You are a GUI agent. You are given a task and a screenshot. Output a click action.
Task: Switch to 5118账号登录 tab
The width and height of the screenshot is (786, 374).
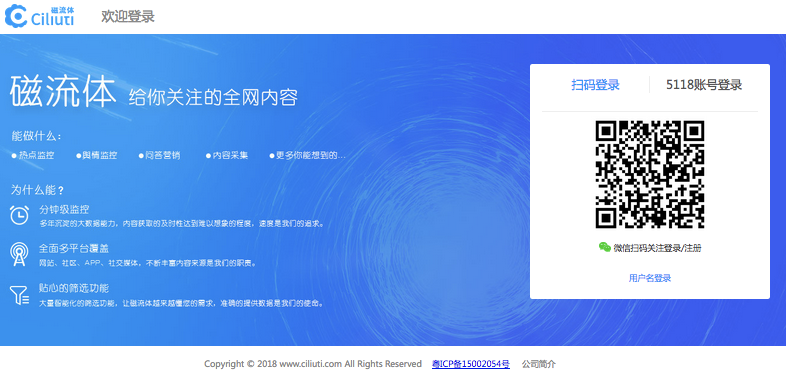coord(704,85)
